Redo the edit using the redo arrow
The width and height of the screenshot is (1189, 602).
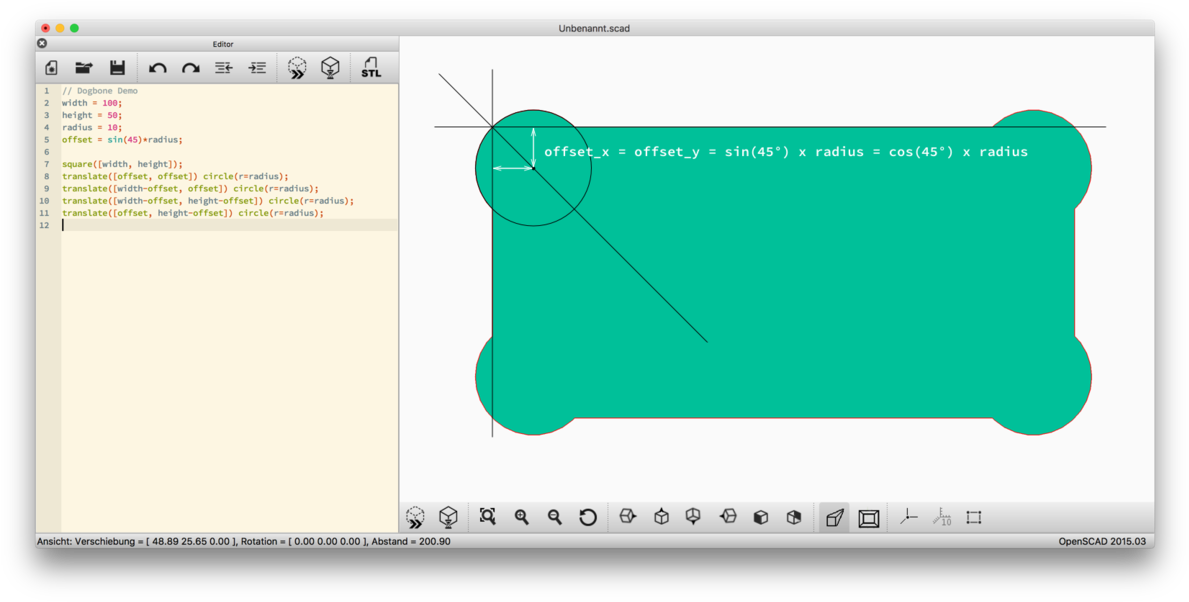click(190, 68)
